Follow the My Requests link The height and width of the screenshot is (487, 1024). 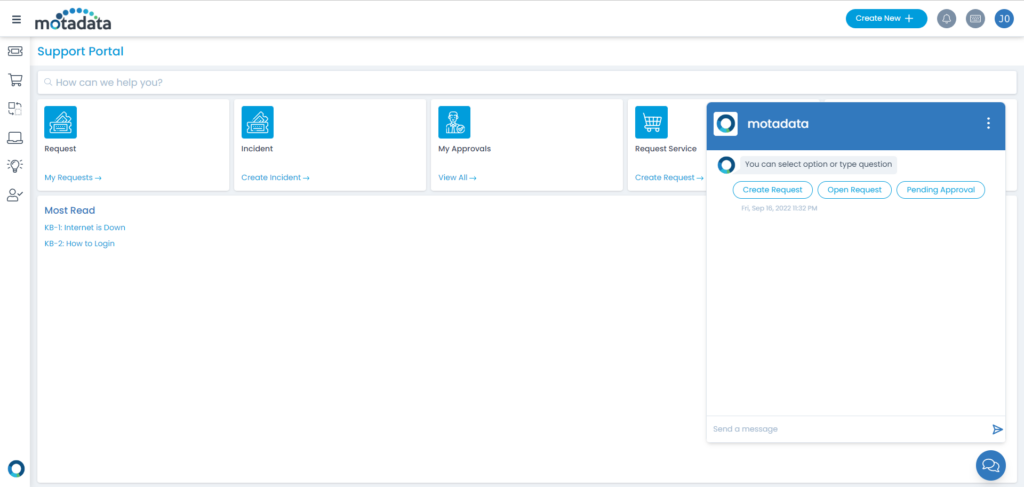(73, 178)
